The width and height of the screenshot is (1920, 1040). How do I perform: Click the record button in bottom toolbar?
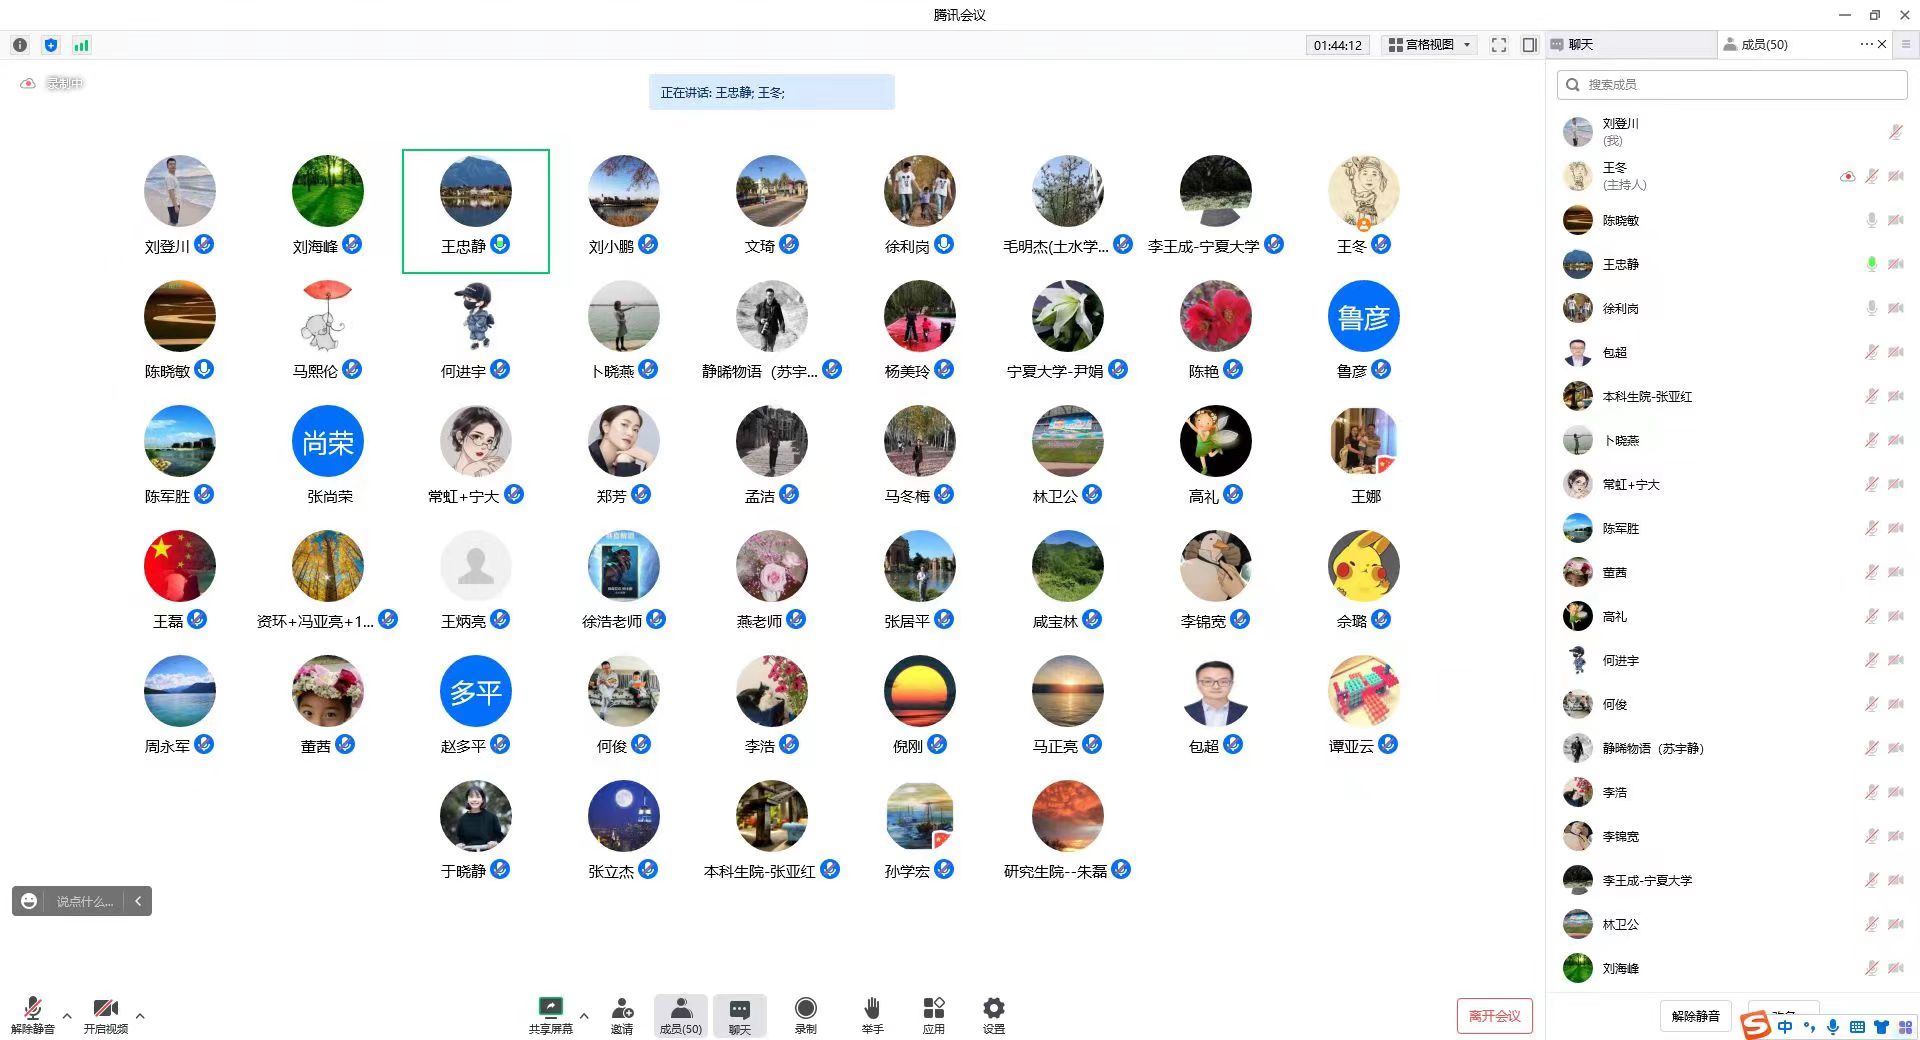coord(805,1008)
